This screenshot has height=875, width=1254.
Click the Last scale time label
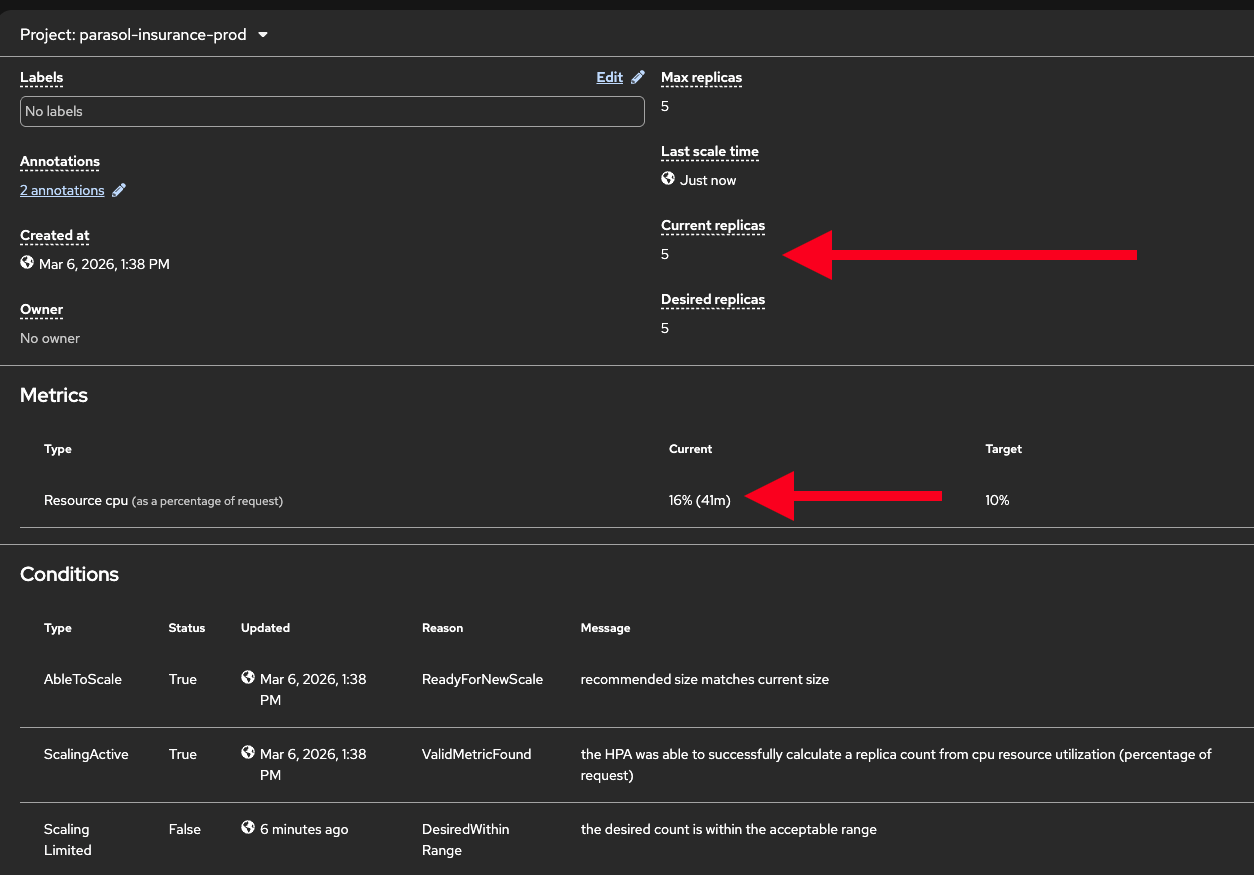pyautogui.click(x=709, y=151)
